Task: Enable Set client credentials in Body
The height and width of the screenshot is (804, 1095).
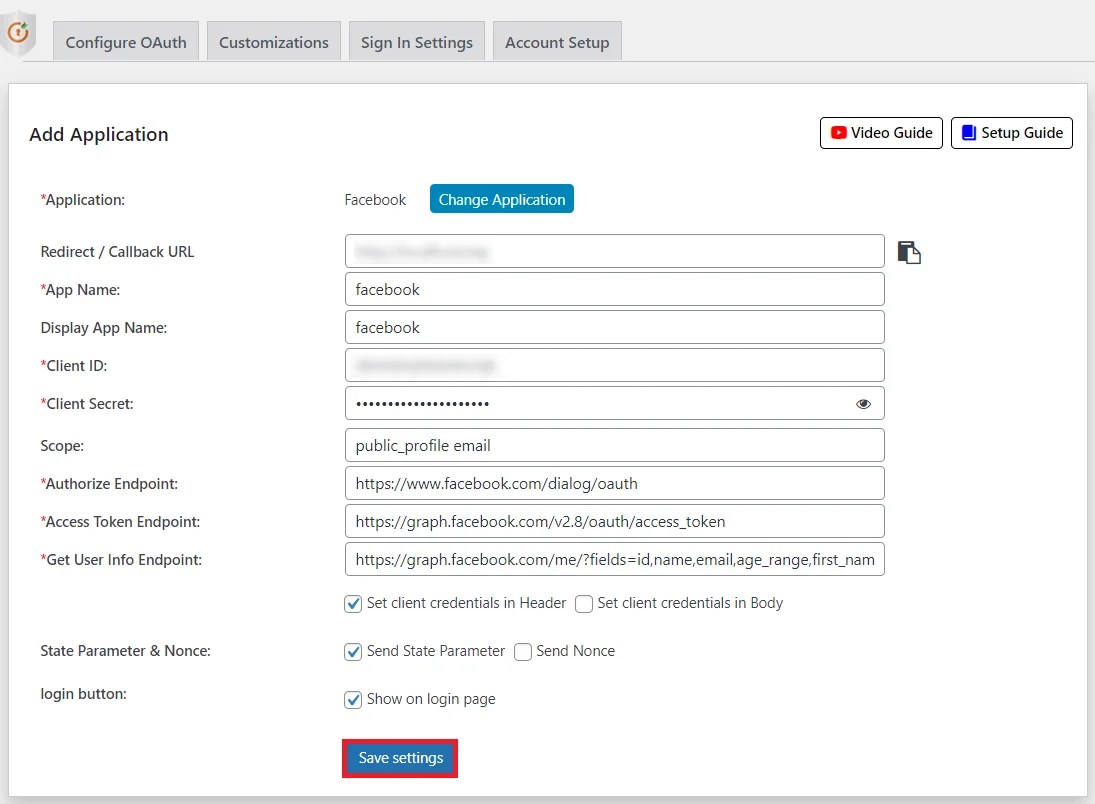Action: [x=583, y=603]
